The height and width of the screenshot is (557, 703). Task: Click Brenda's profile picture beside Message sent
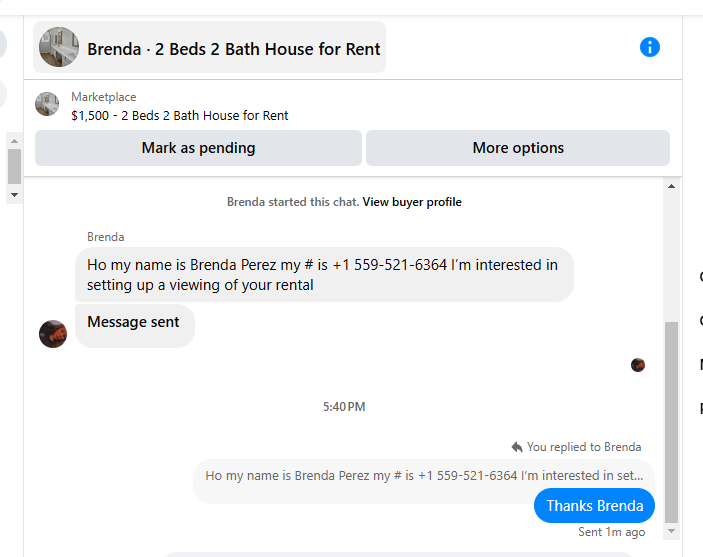tap(53, 334)
